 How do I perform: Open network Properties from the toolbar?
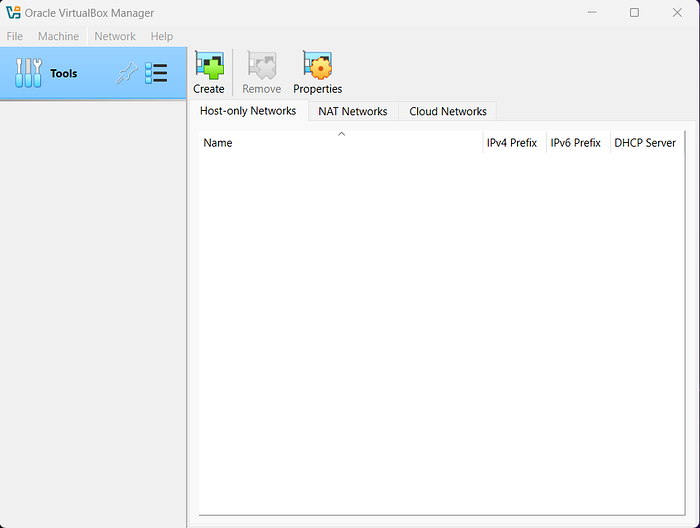[x=317, y=72]
